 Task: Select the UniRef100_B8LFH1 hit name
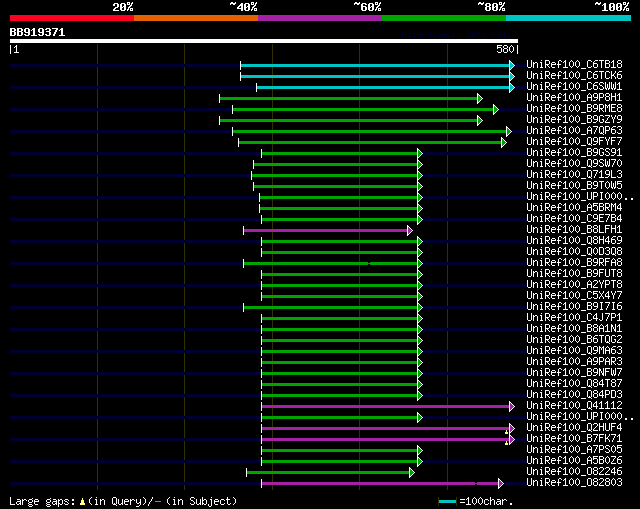pyautogui.click(x=574, y=229)
